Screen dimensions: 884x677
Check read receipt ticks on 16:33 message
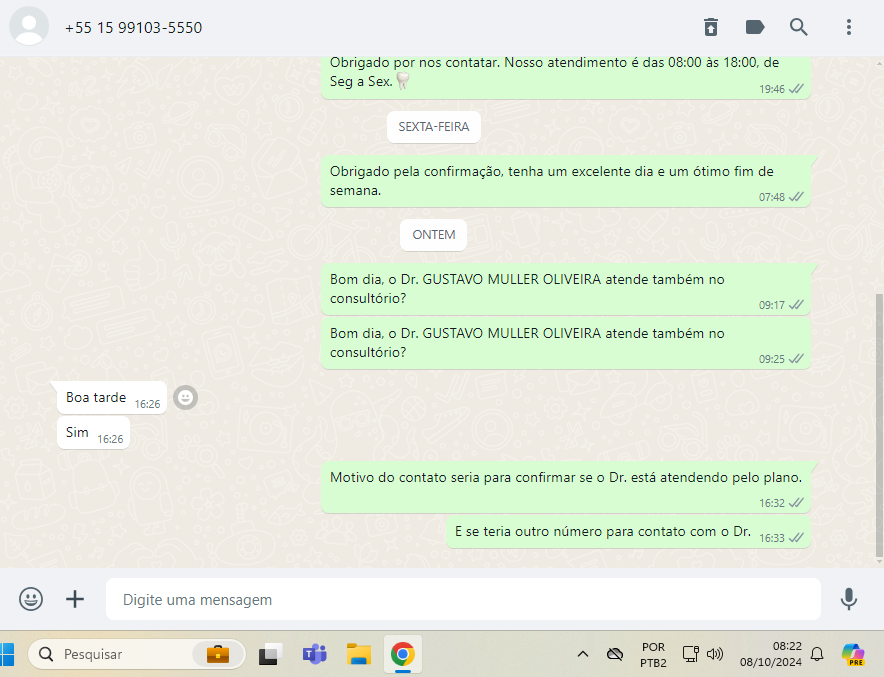(796, 538)
